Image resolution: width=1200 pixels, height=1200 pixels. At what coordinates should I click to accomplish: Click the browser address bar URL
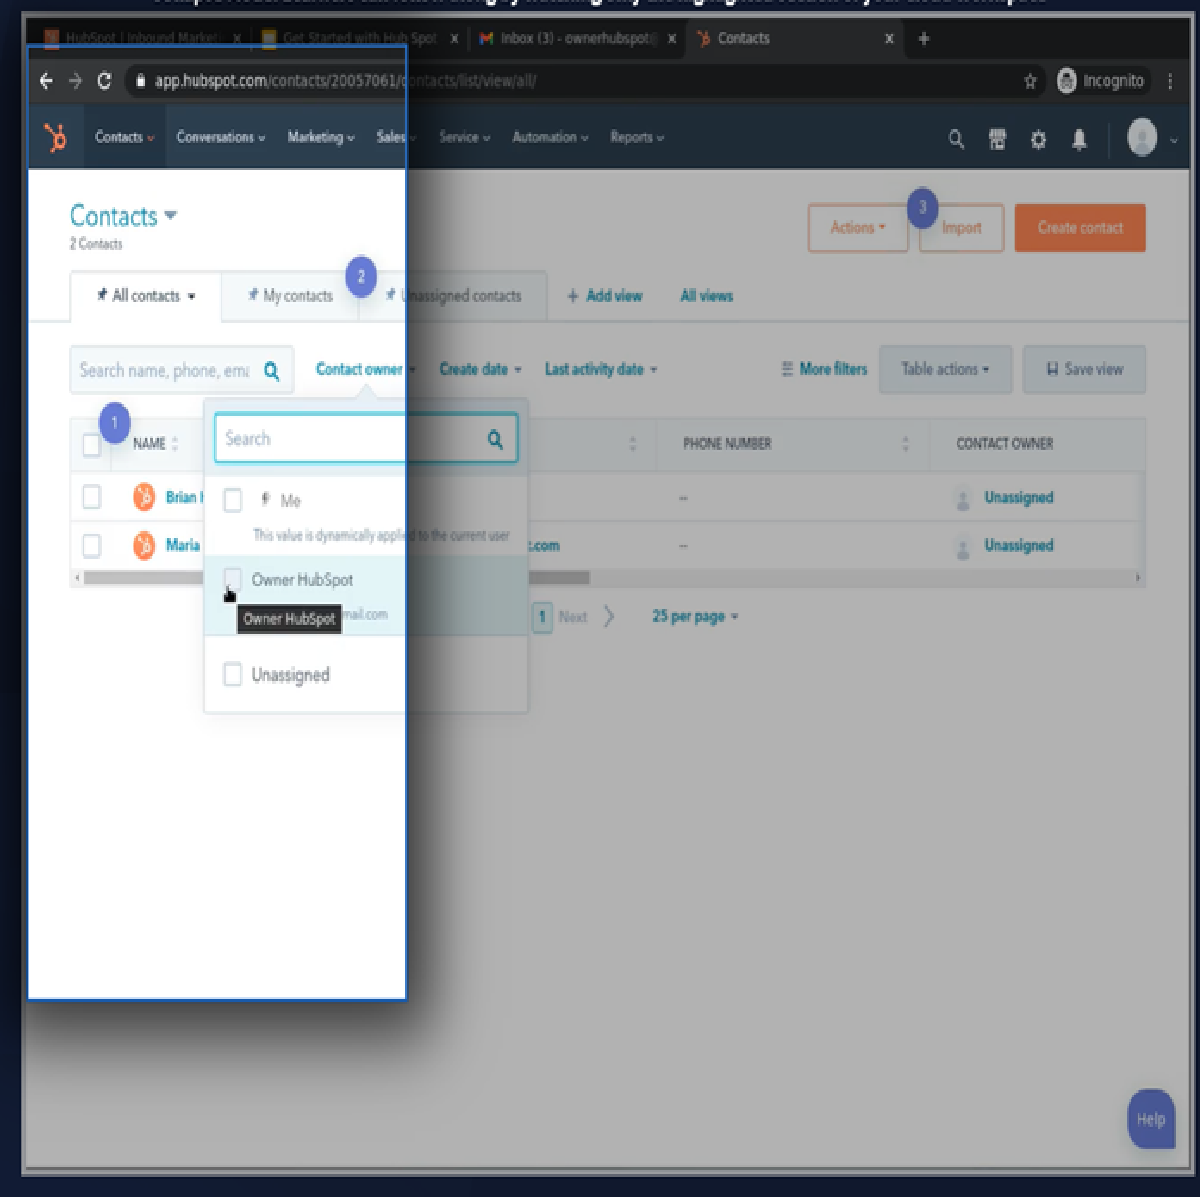point(345,81)
